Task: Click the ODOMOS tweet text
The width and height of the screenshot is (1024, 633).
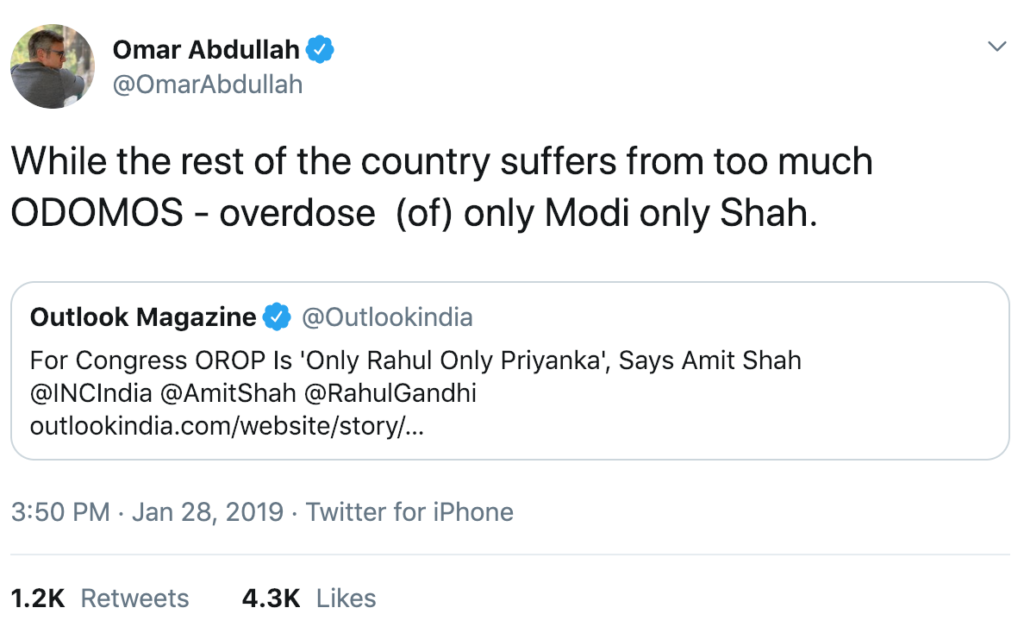Action: click(440, 188)
